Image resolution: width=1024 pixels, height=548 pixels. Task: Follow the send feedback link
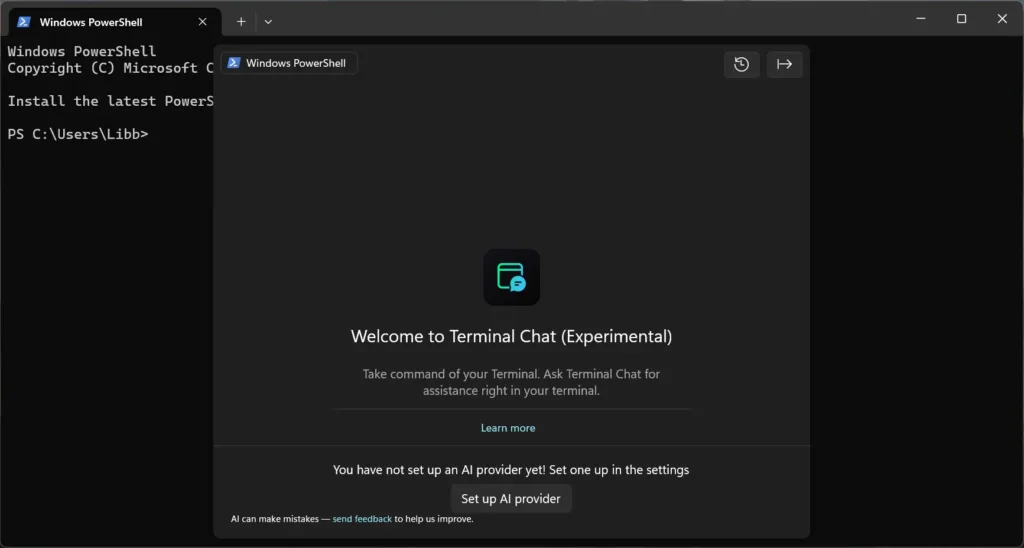pyautogui.click(x=362, y=519)
